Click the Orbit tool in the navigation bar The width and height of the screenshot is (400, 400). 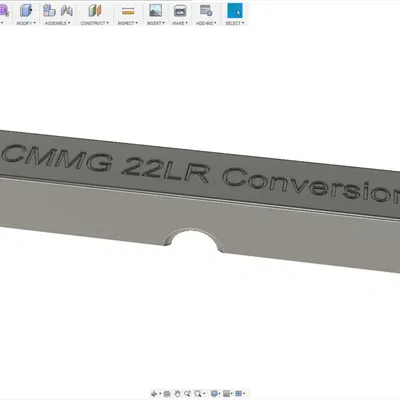tap(154, 394)
